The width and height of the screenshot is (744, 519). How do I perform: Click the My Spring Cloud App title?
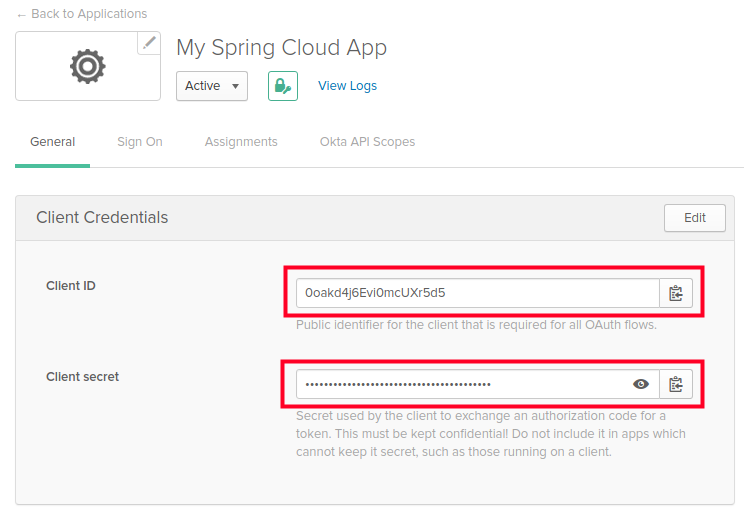[x=281, y=48]
